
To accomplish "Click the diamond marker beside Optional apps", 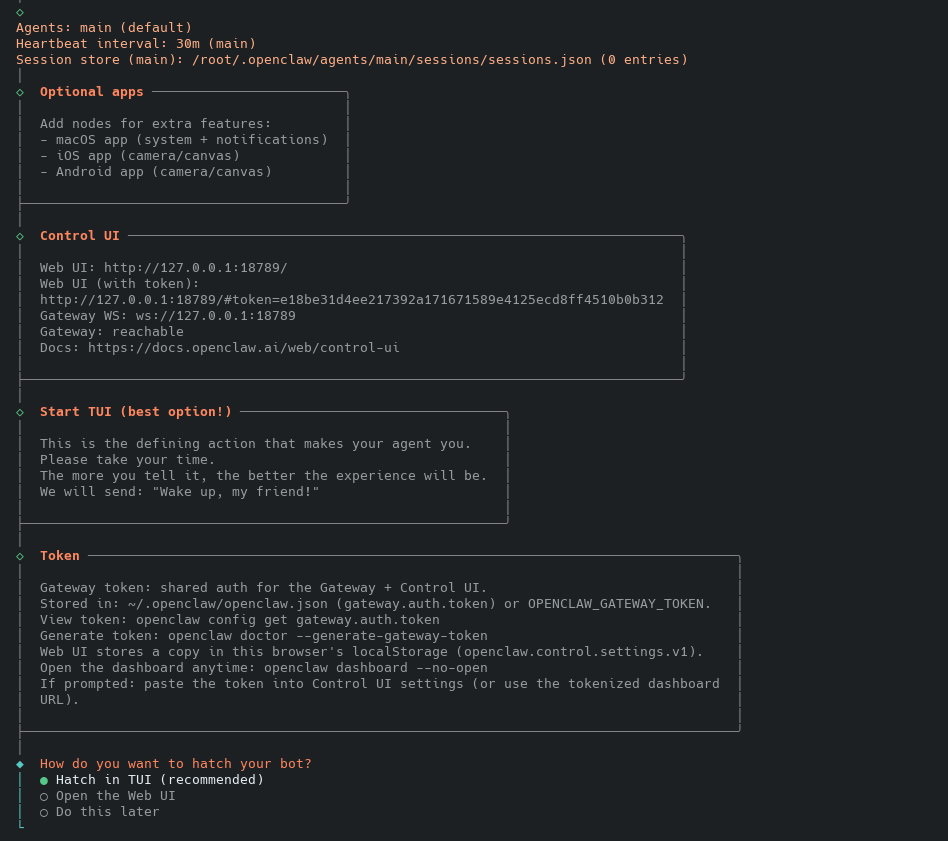I will coord(20,92).
